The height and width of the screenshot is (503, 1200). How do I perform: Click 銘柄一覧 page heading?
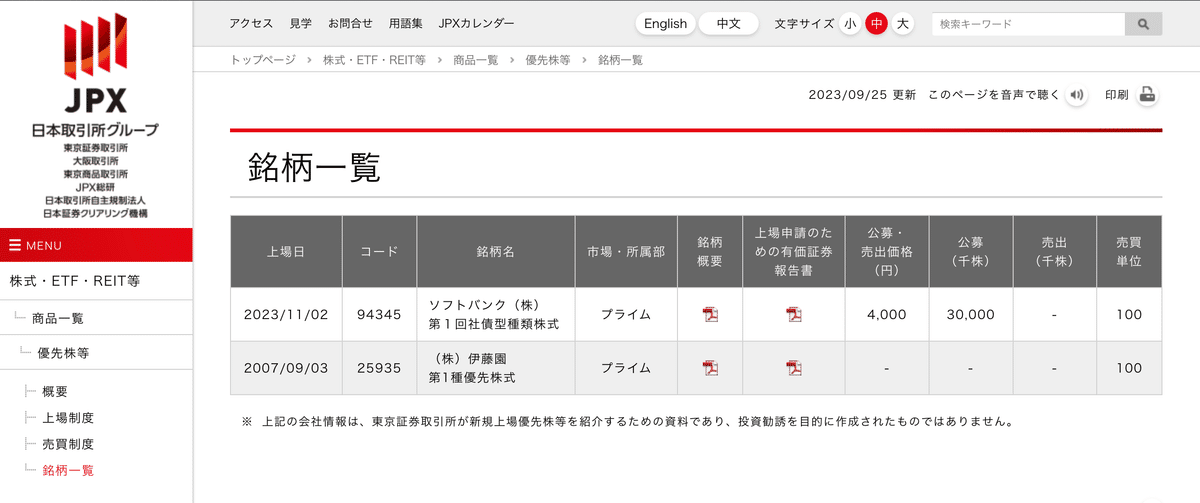(x=314, y=166)
